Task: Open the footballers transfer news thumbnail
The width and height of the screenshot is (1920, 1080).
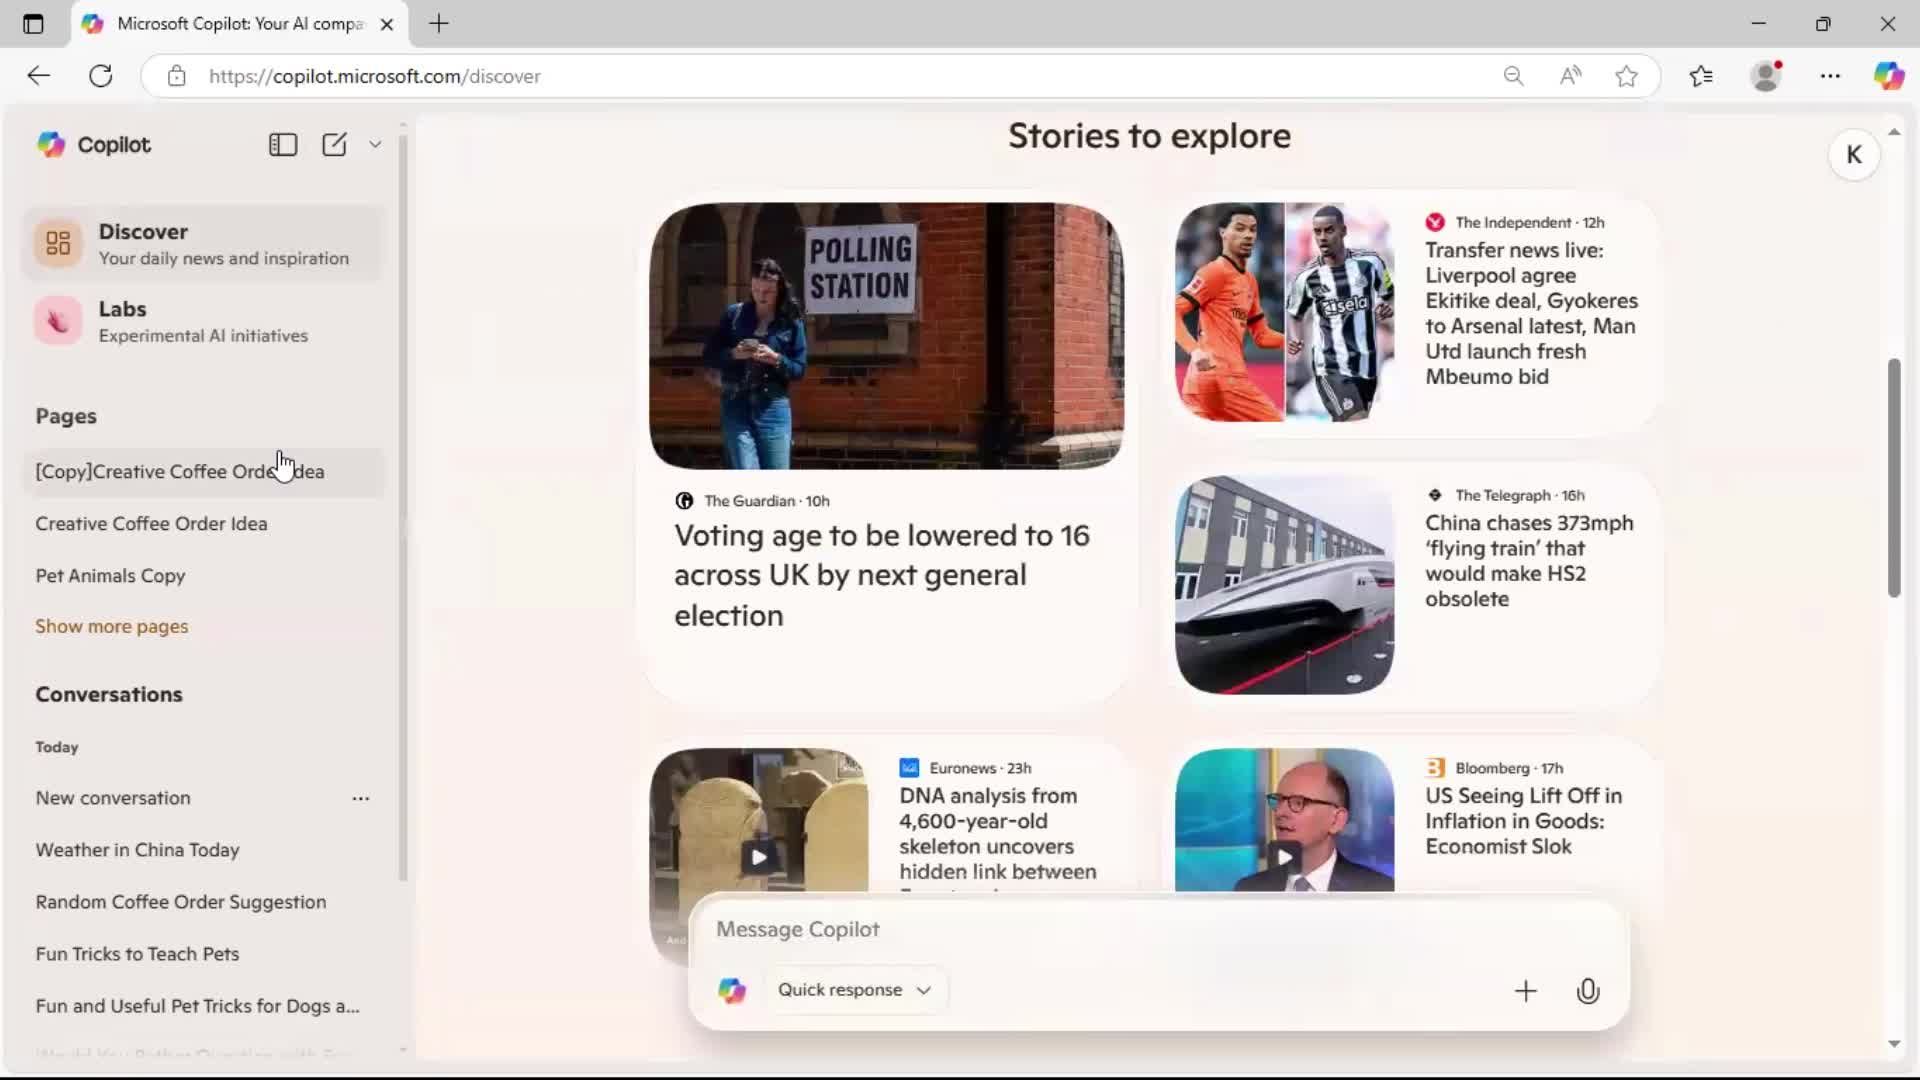Action: [x=1284, y=312]
